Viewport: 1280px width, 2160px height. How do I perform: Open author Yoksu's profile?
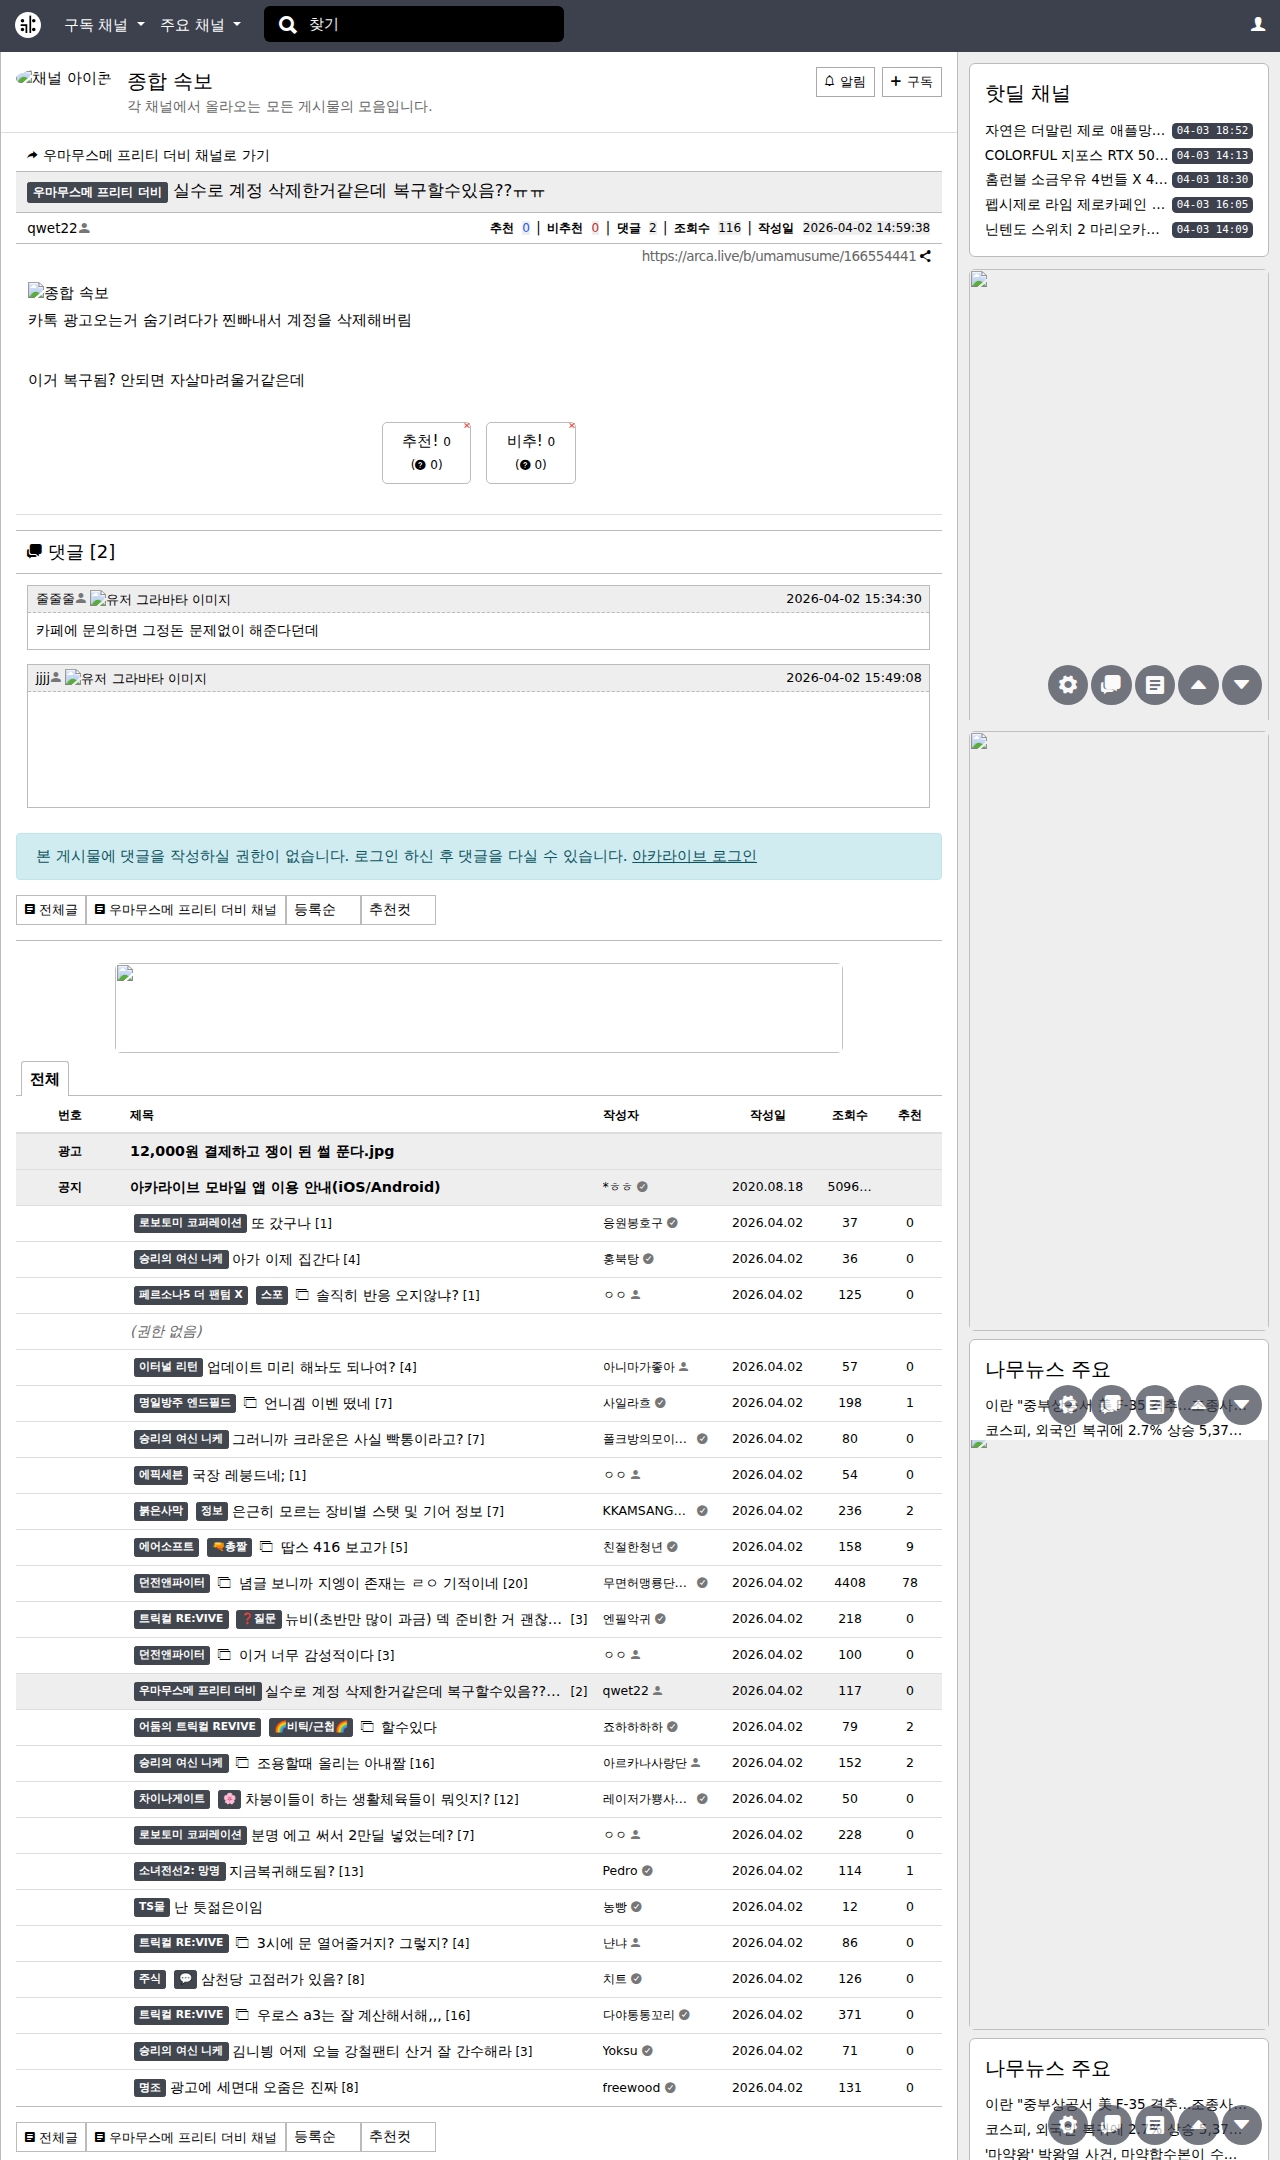(620, 2051)
